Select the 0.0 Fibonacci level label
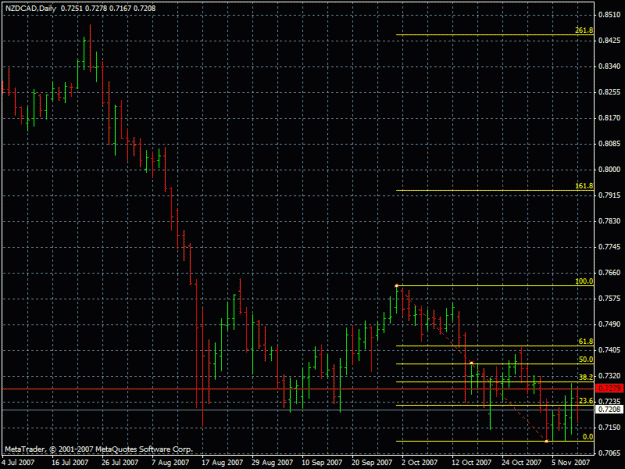This screenshot has height=469, width=625. 588,437
